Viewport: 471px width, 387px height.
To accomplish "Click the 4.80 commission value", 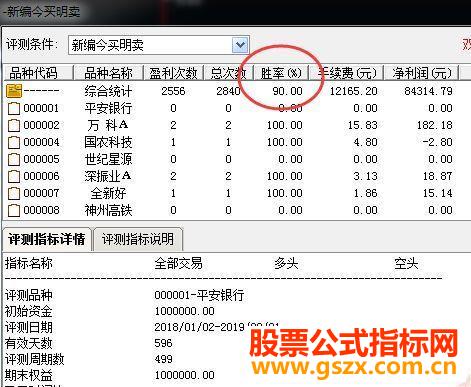I will (366, 142).
